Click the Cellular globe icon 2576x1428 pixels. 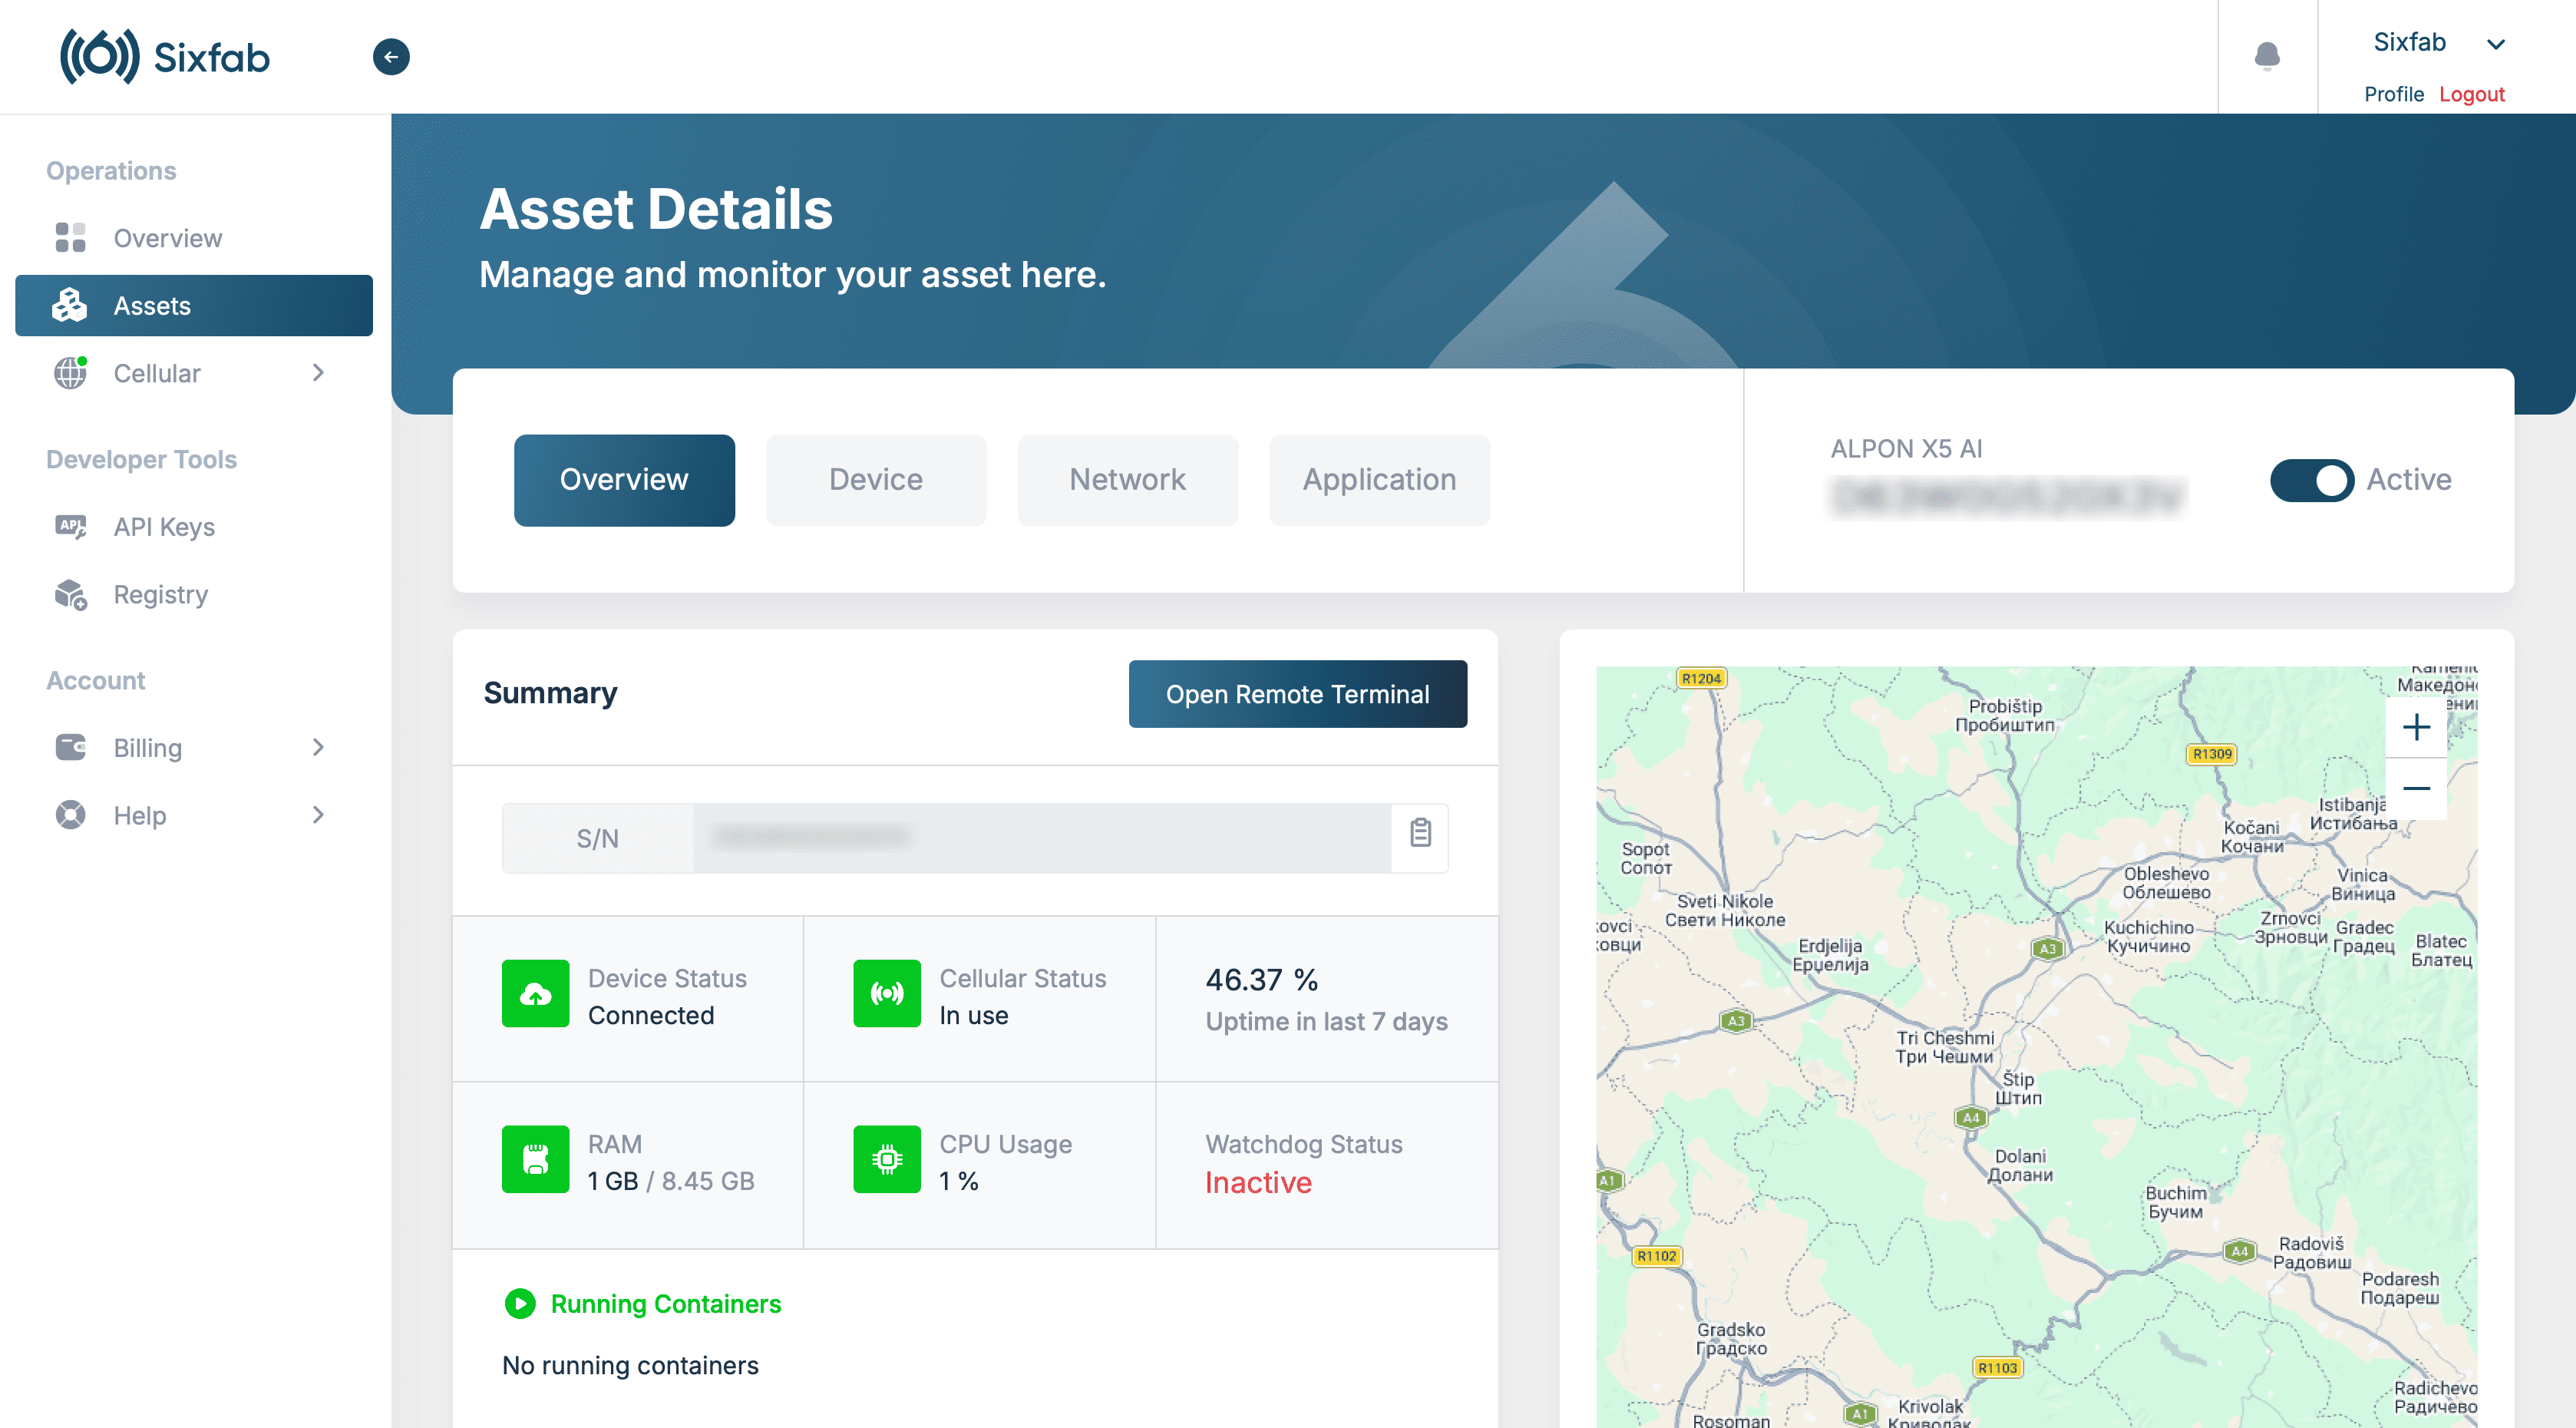[x=70, y=373]
